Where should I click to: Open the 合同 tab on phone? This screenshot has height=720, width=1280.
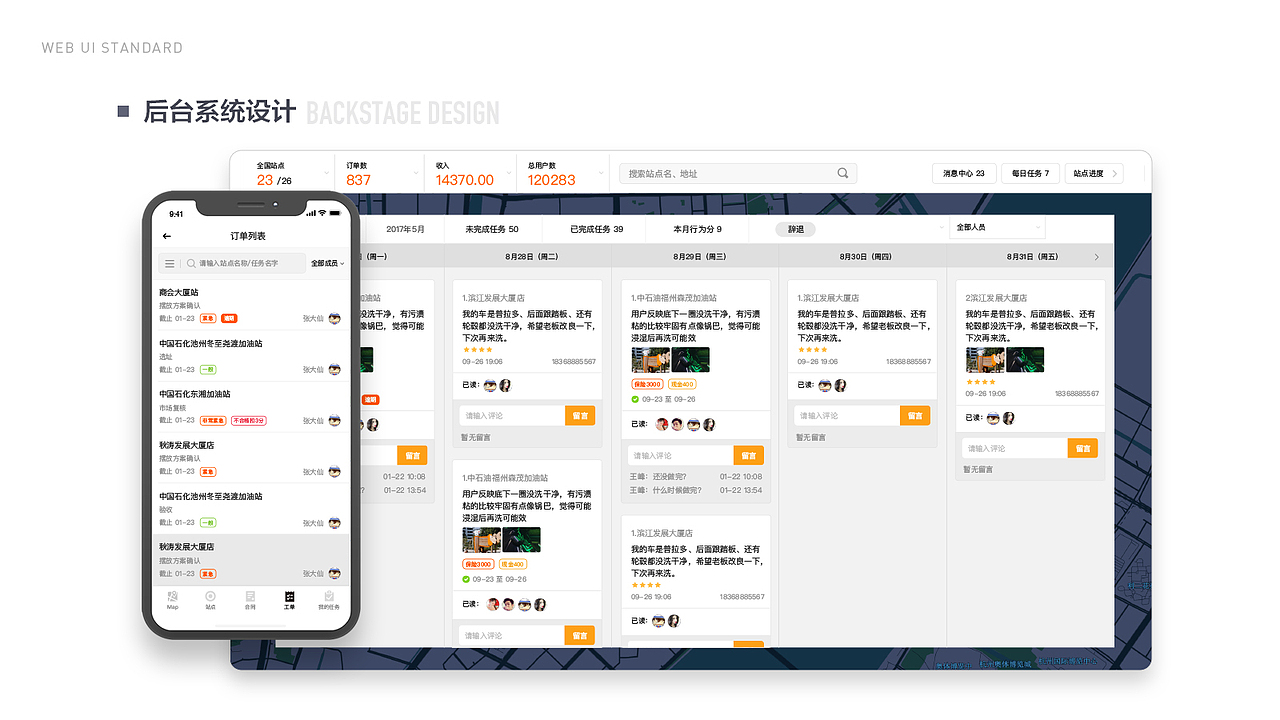(250, 600)
